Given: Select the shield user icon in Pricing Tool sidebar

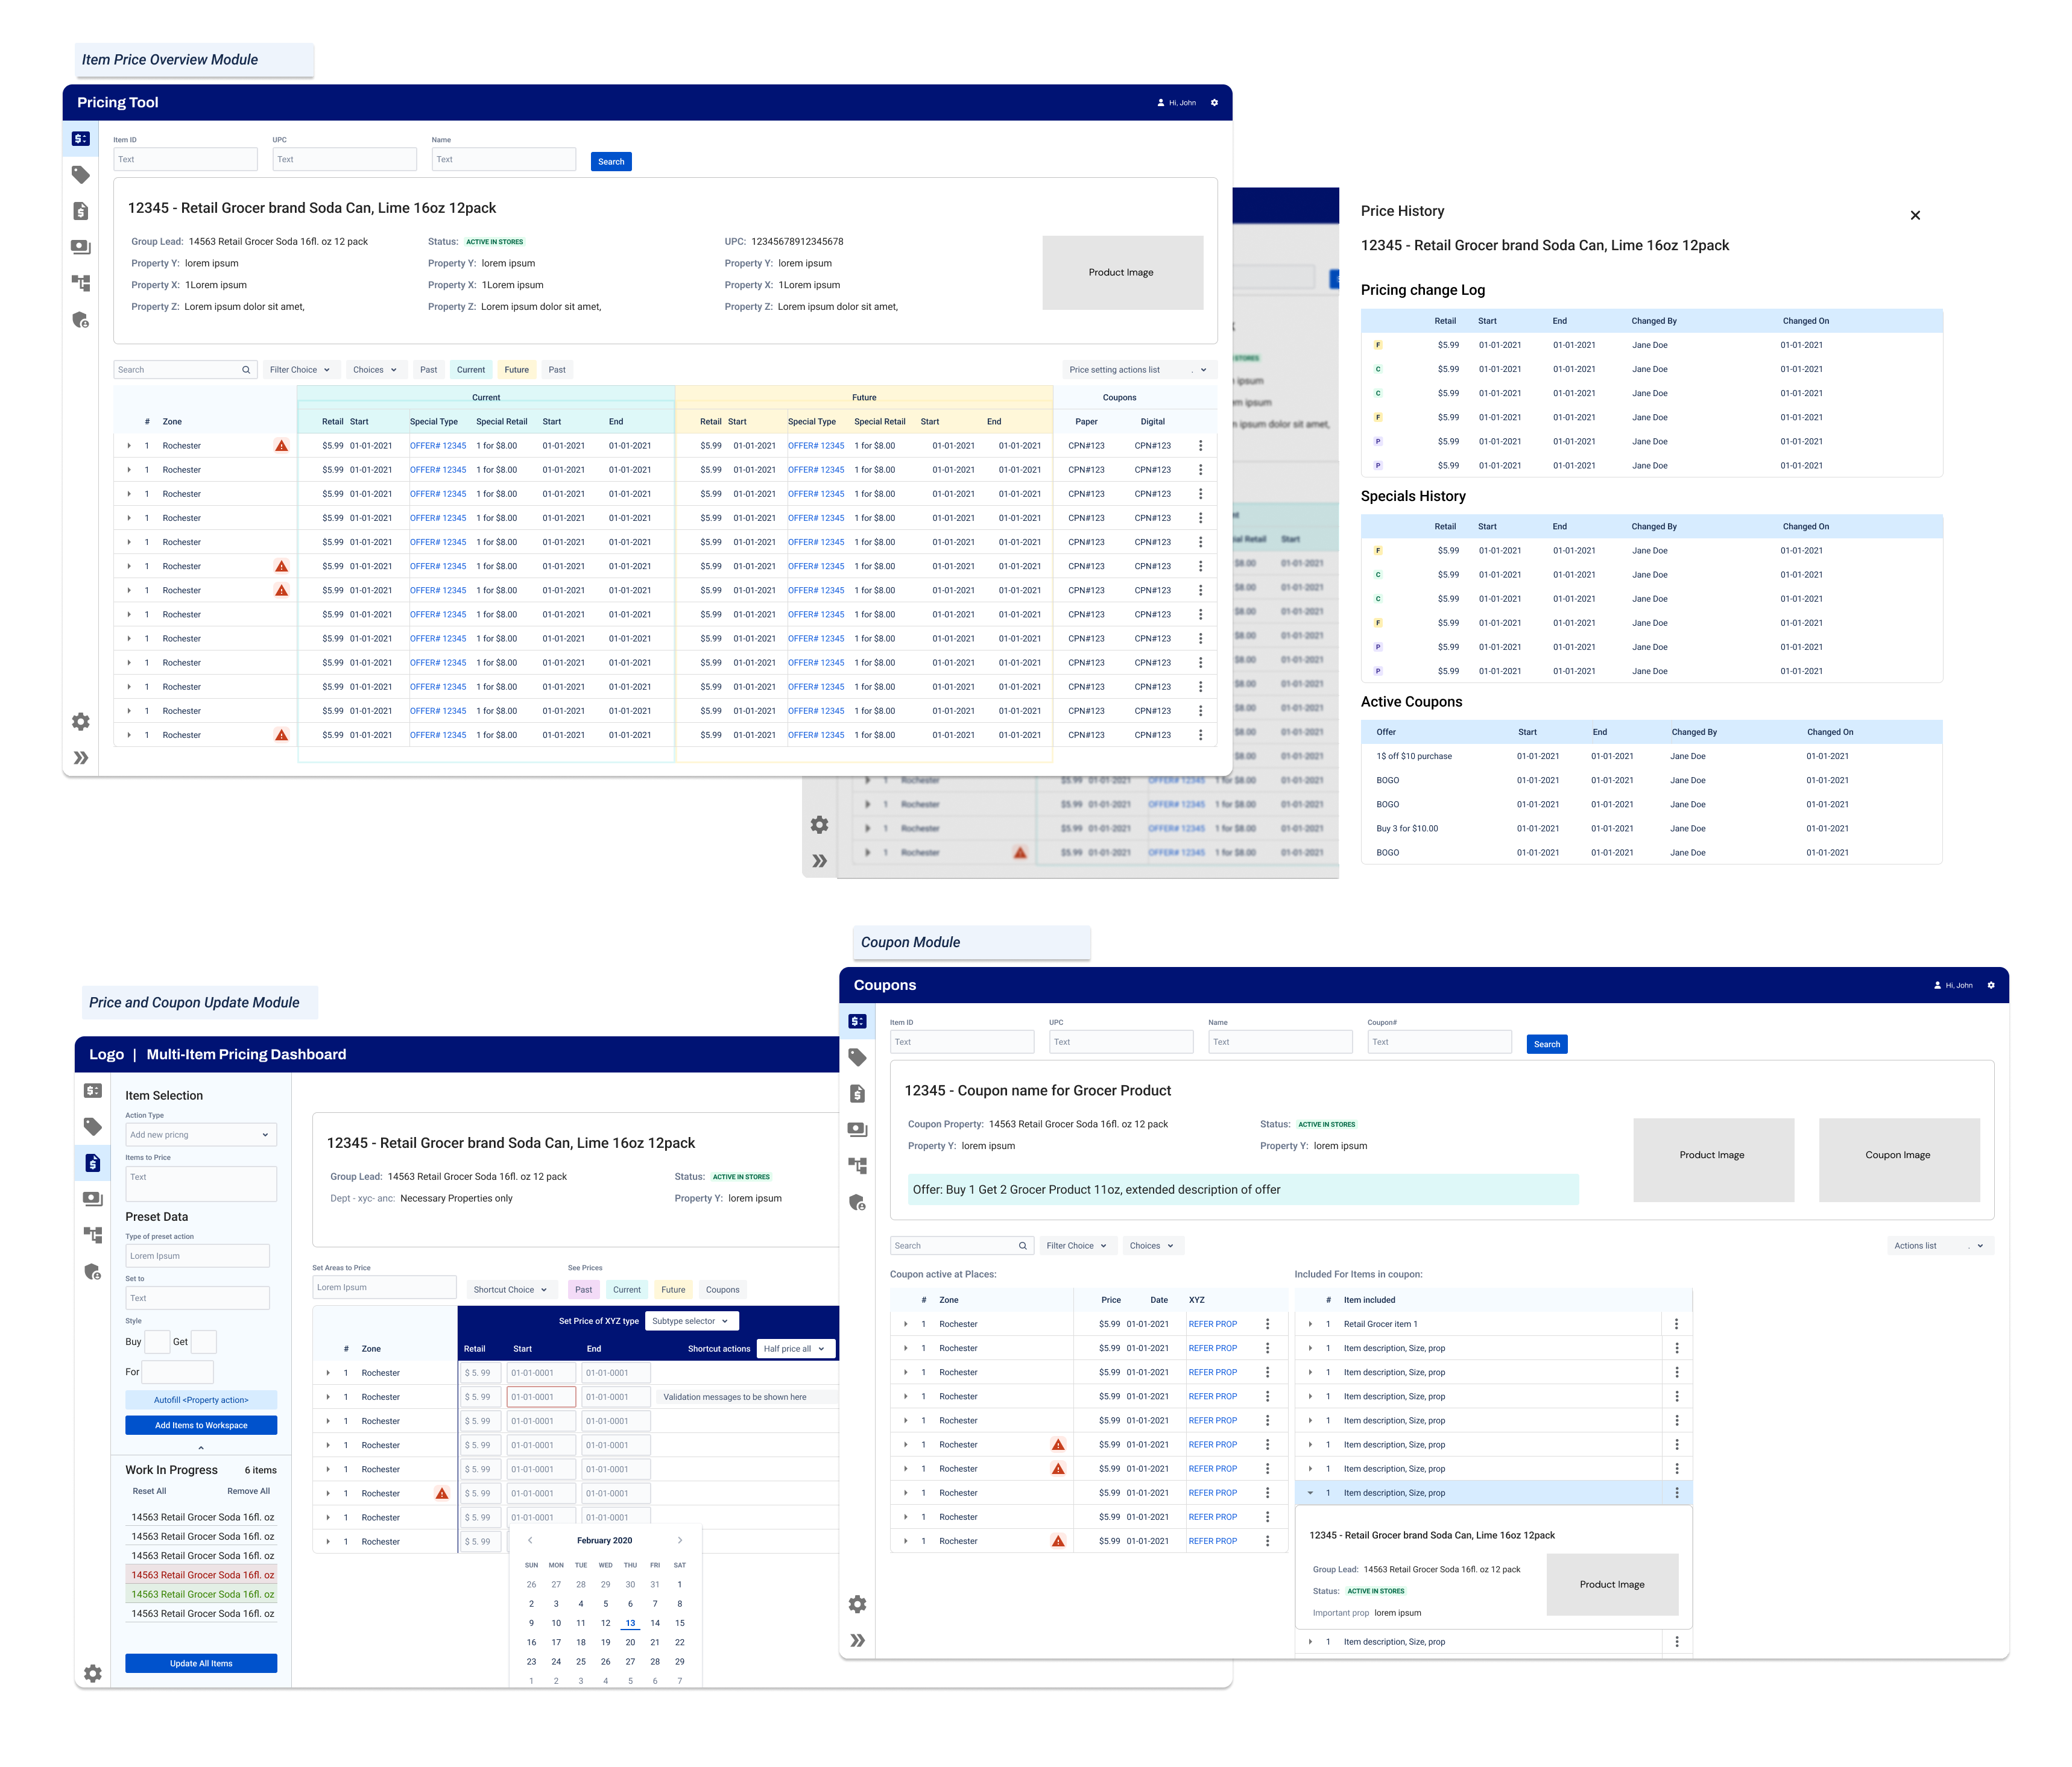Looking at the screenshot, I should click(81, 320).
